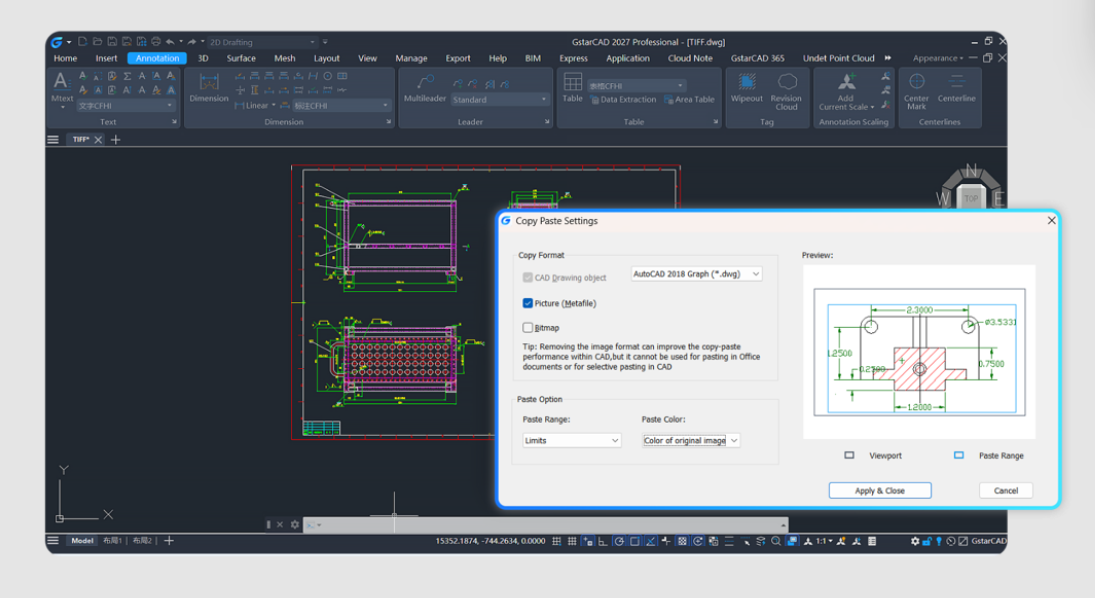Viewport: 1095px width, 598px height.
Task: Open the Express ribbon tab
Action: coord(573,58)
